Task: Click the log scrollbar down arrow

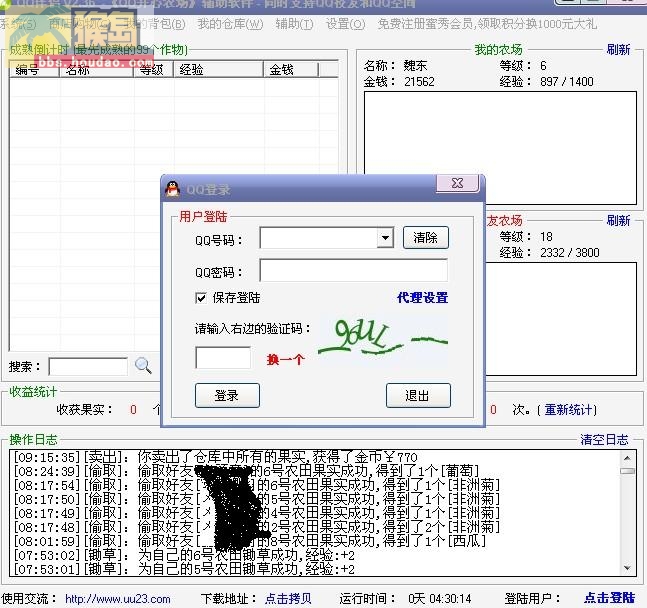Action: pos(627,568)
